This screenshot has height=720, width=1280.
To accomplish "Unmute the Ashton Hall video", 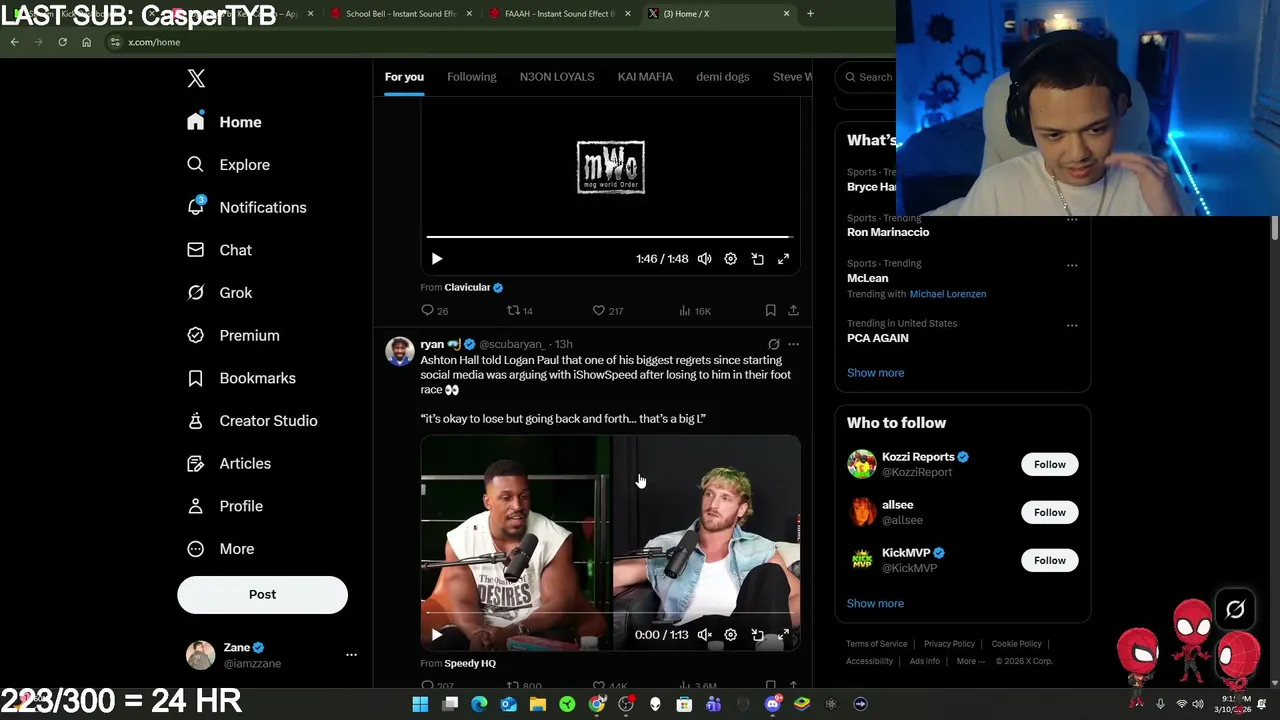I will tap(705, 635).
